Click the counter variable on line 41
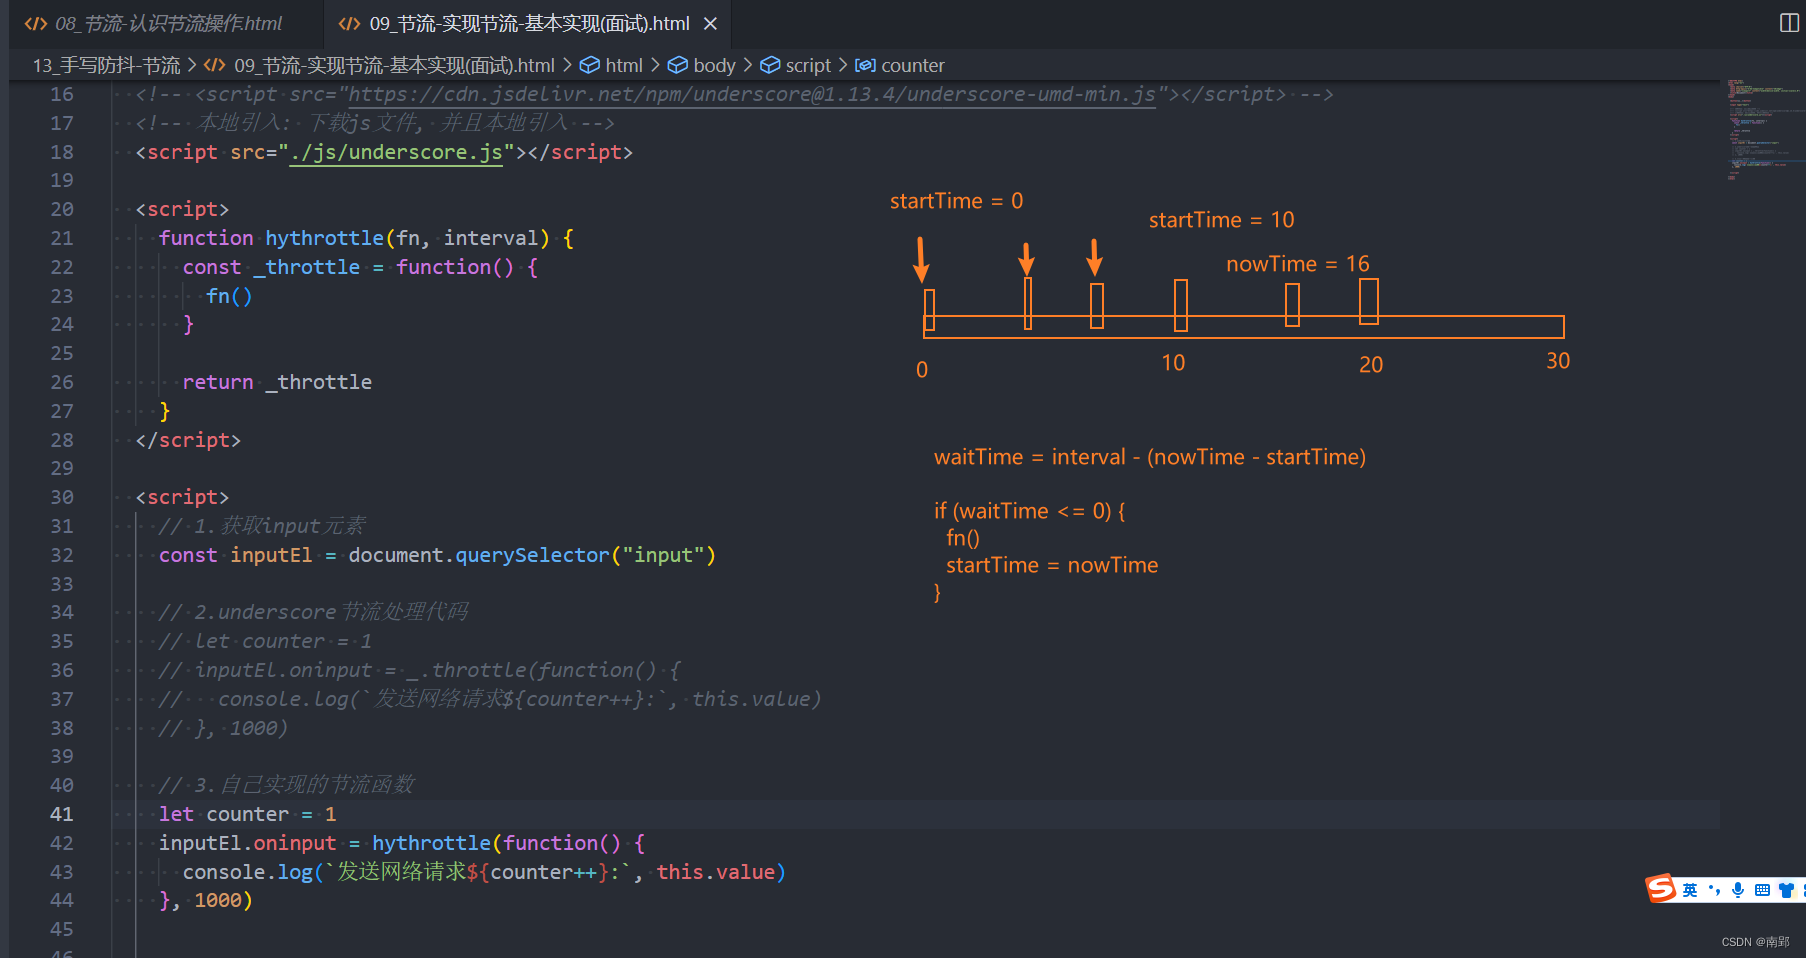 point(248,814)
